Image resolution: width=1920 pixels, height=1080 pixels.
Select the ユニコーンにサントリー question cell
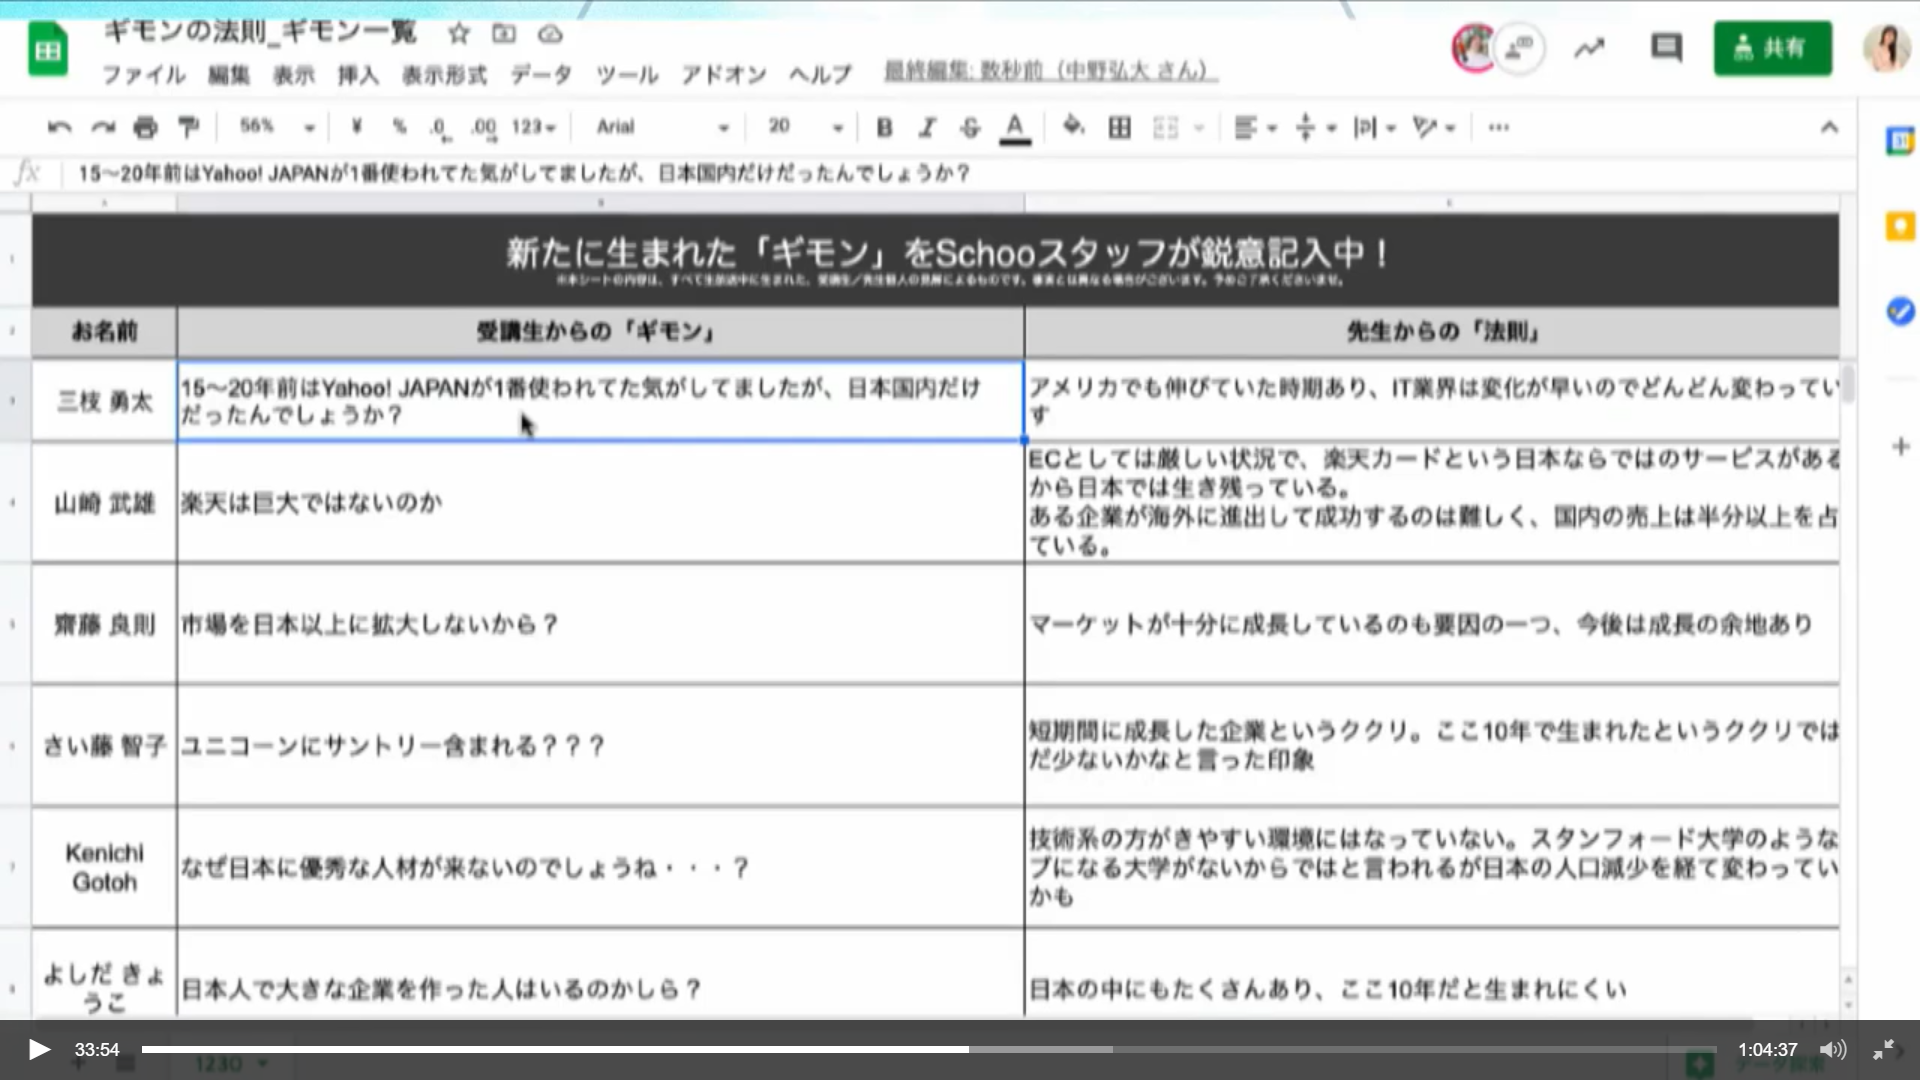600,746
